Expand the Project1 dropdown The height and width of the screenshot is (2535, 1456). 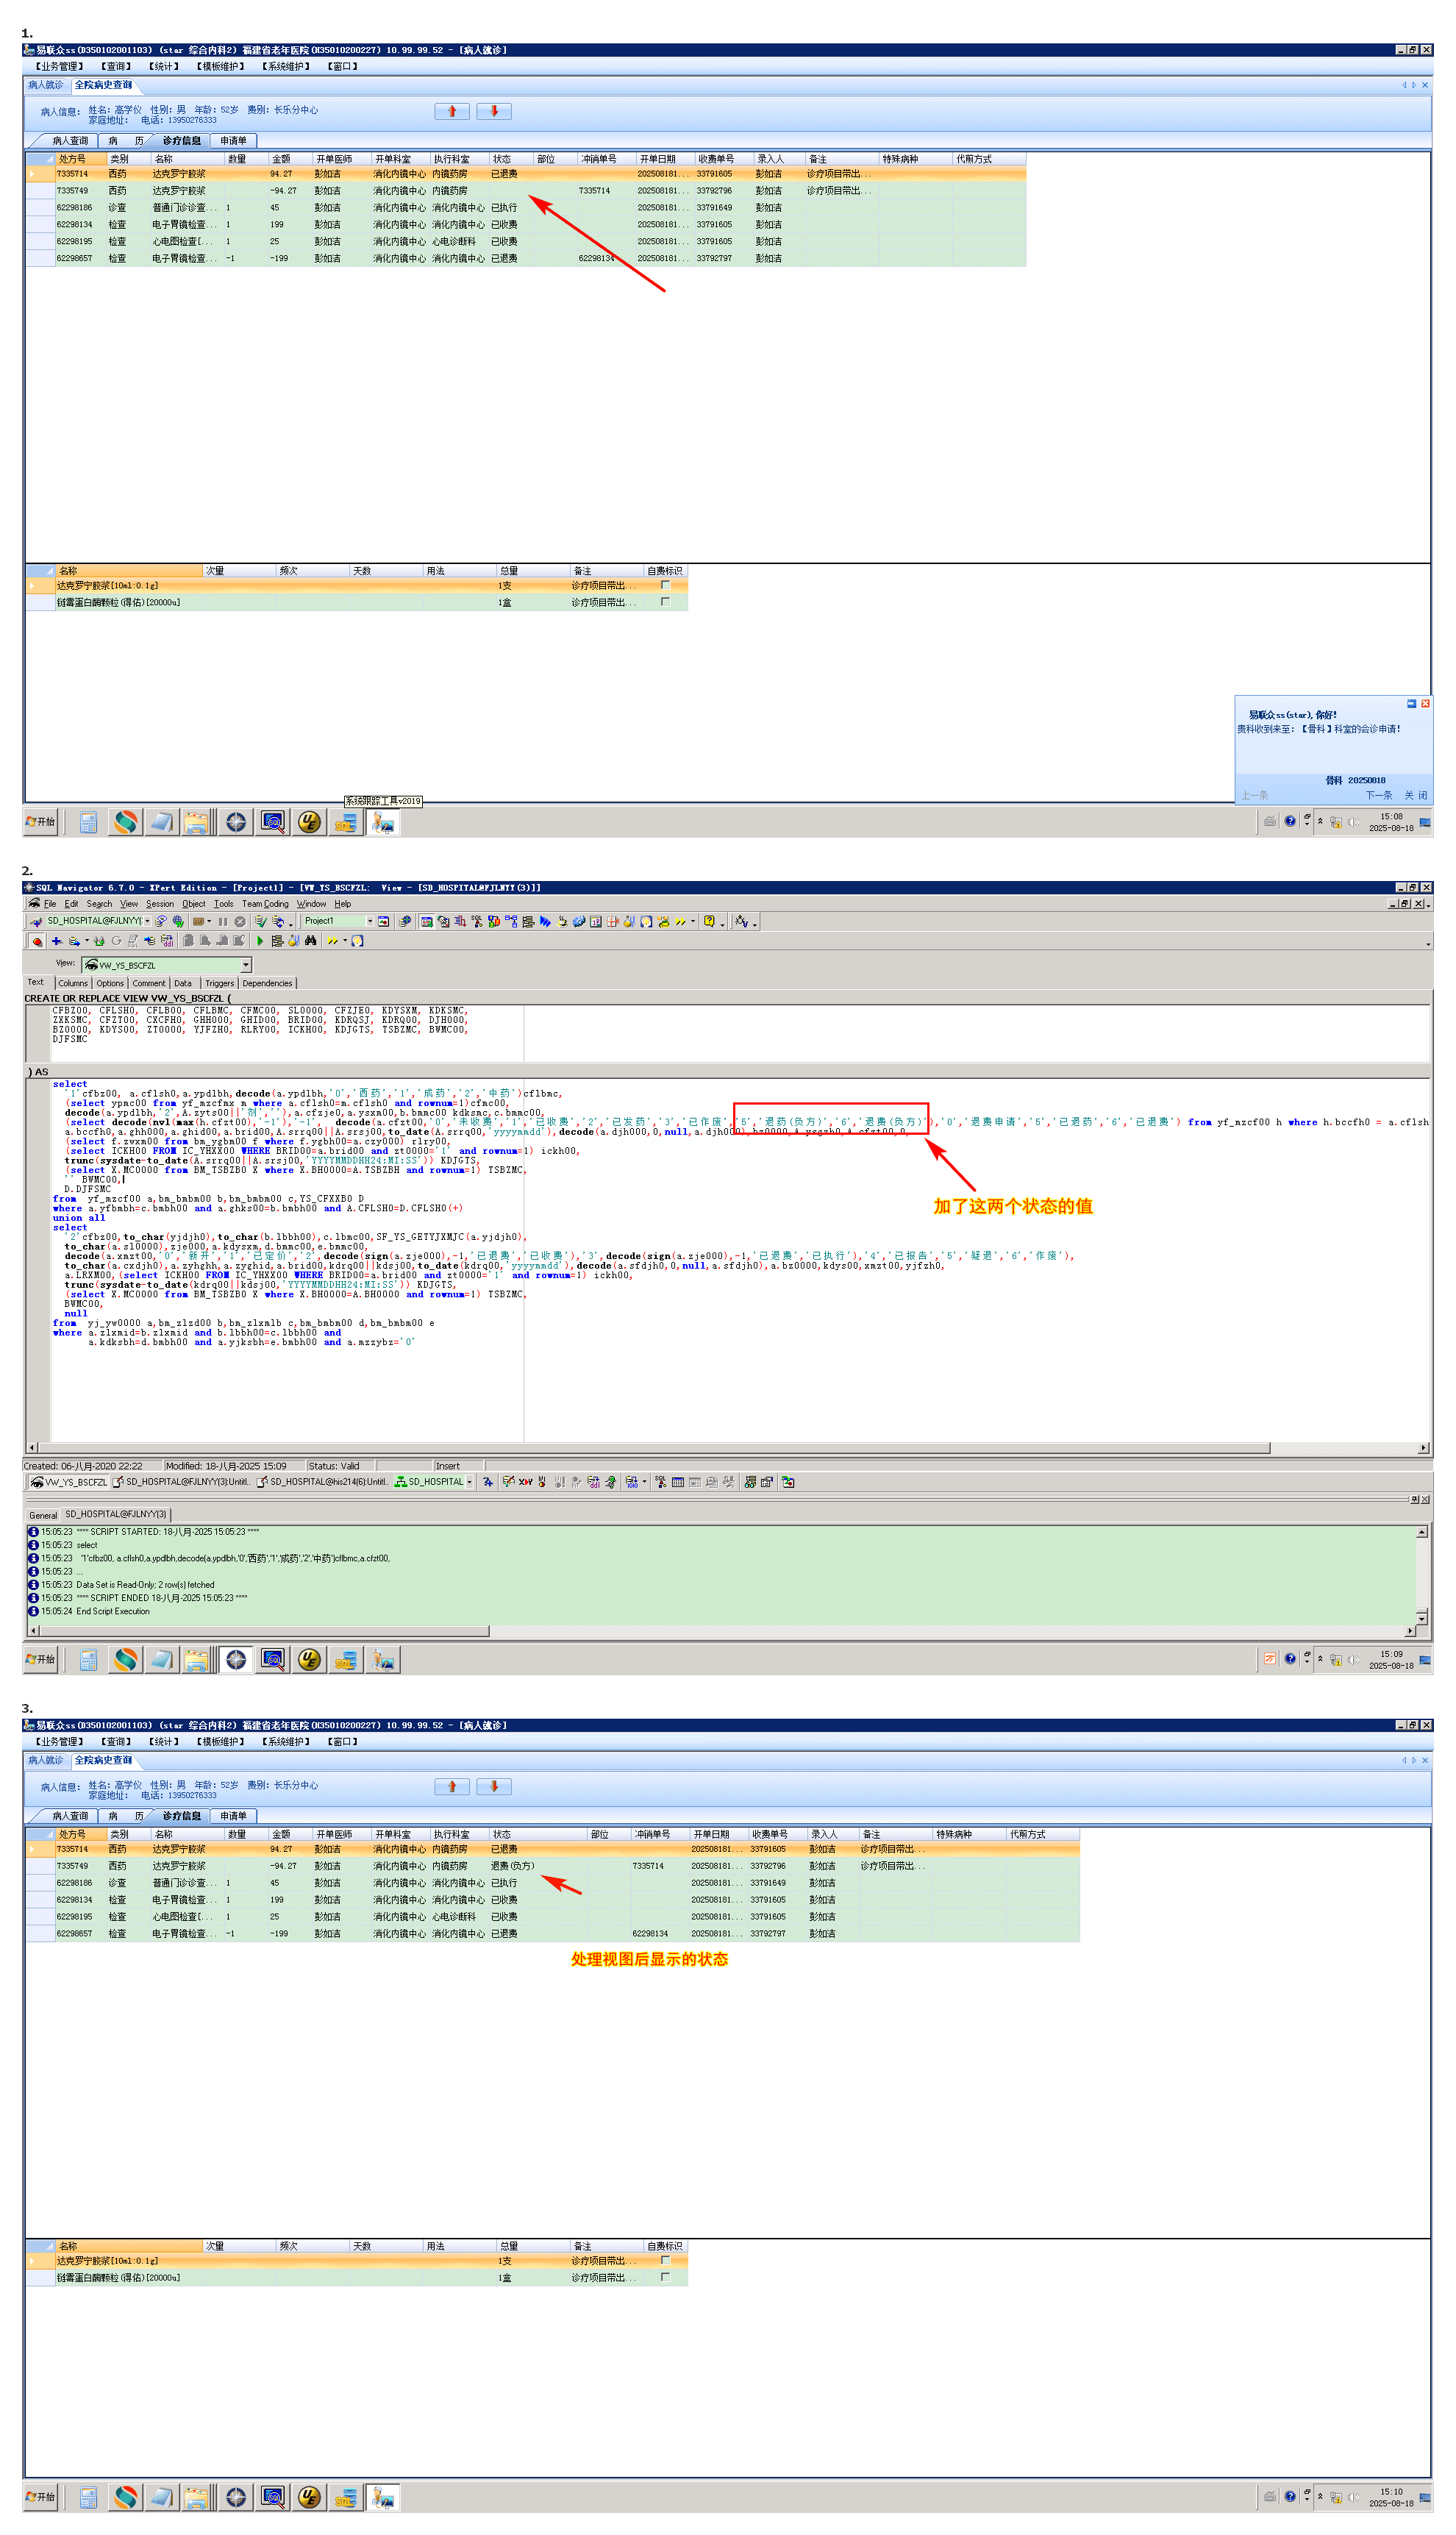click(369, 922)
